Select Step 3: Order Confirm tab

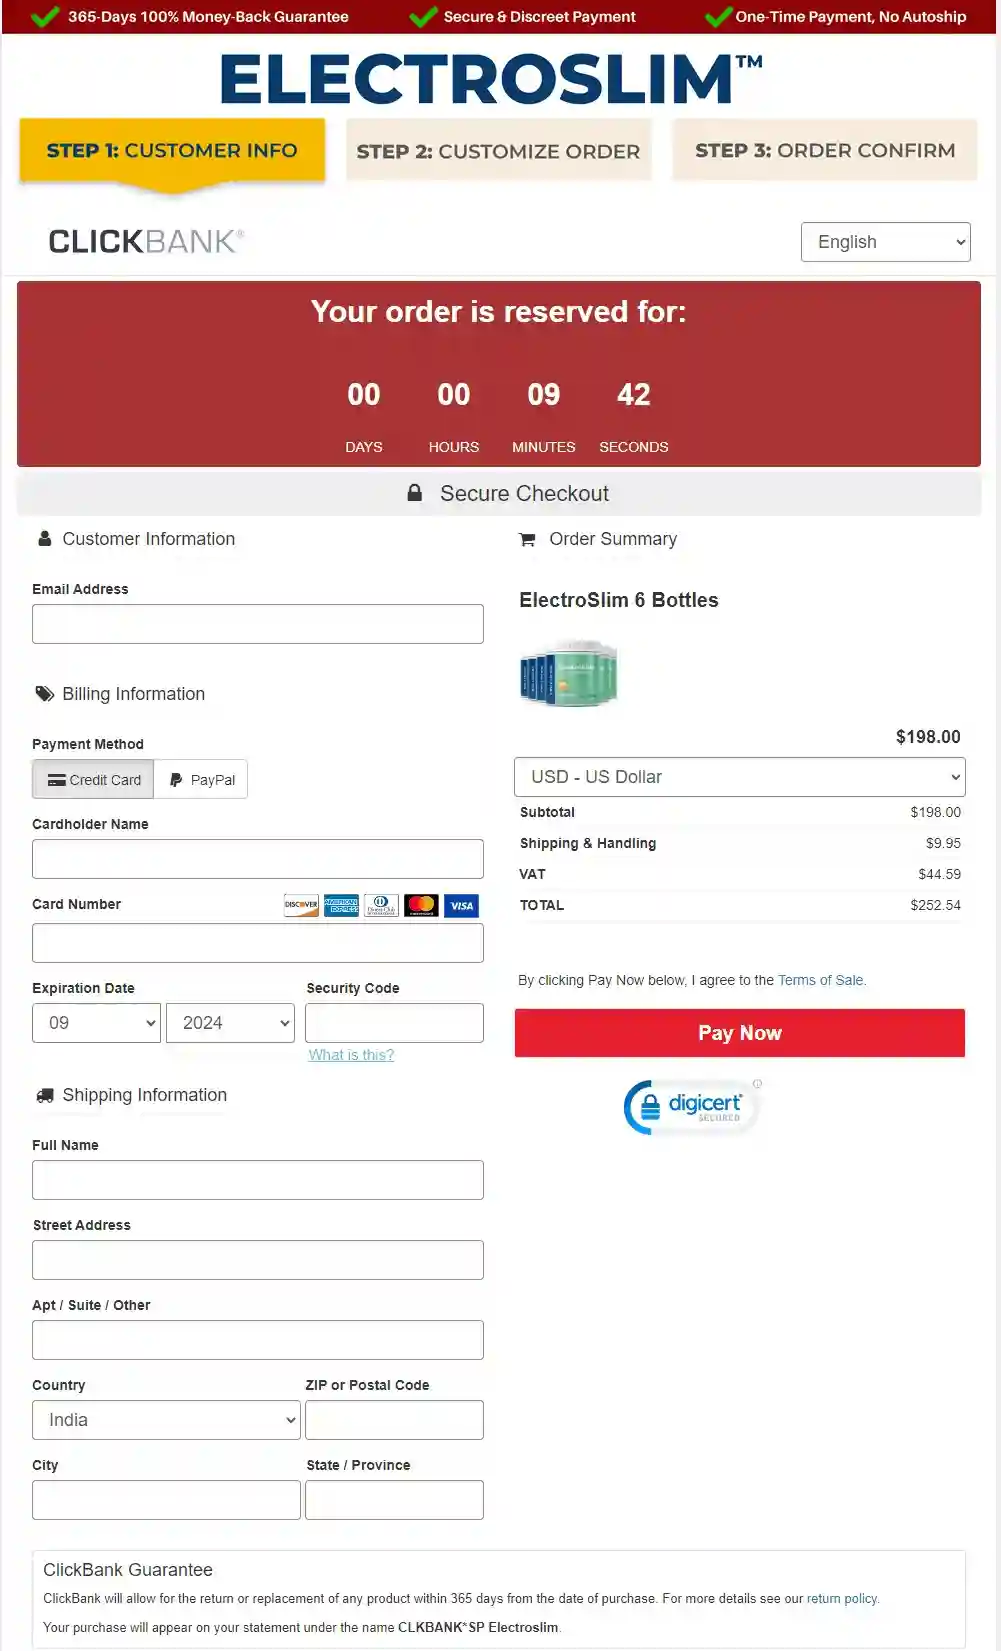pos(825,150)
